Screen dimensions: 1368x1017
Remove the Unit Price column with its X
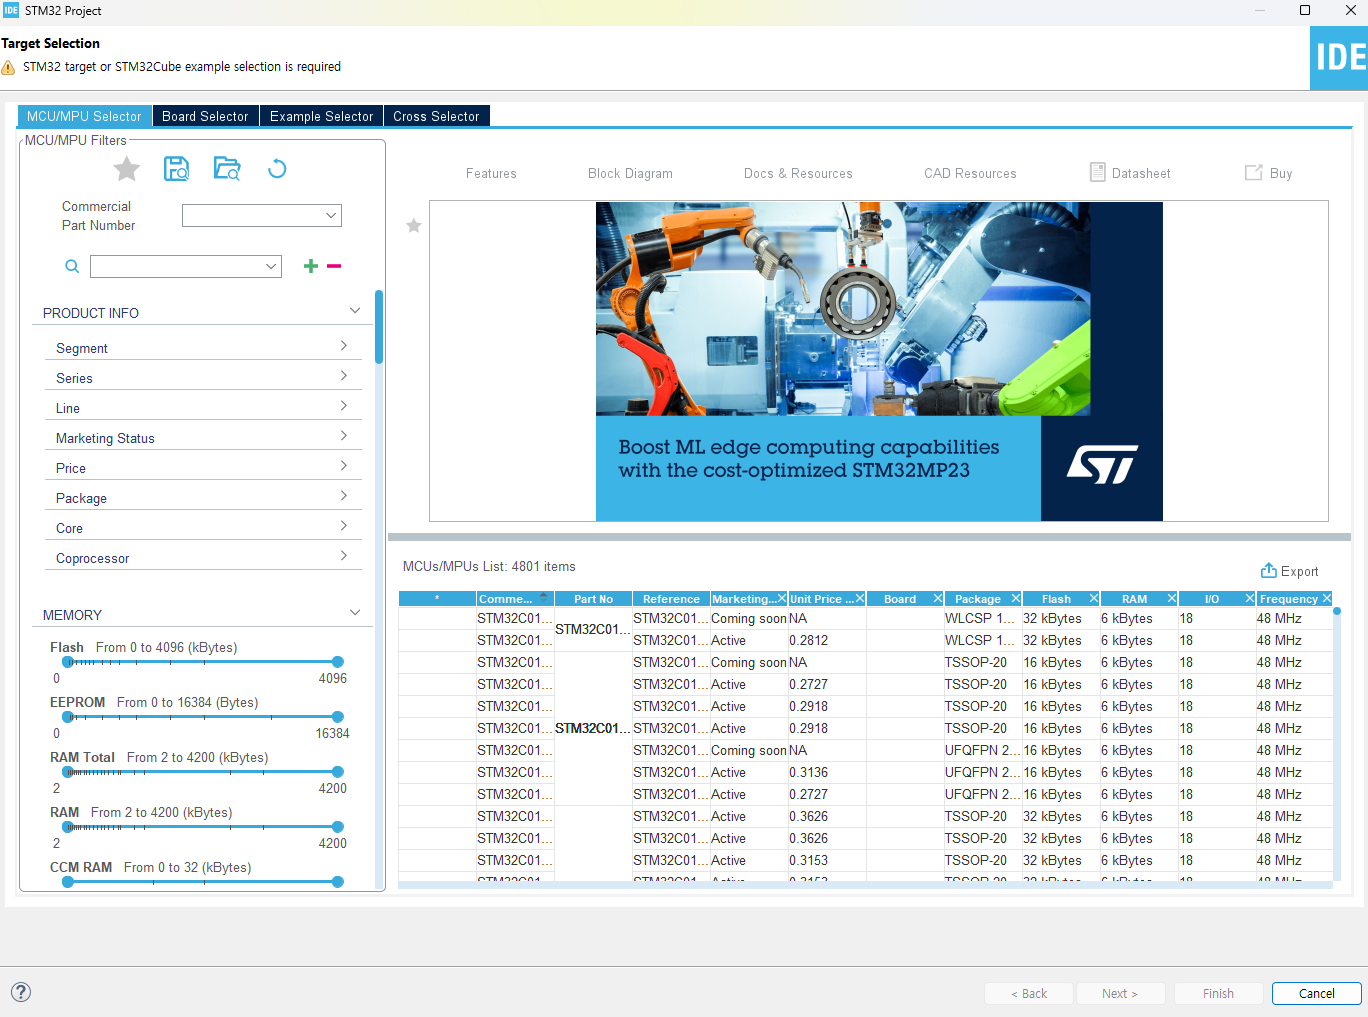point(860,598)
